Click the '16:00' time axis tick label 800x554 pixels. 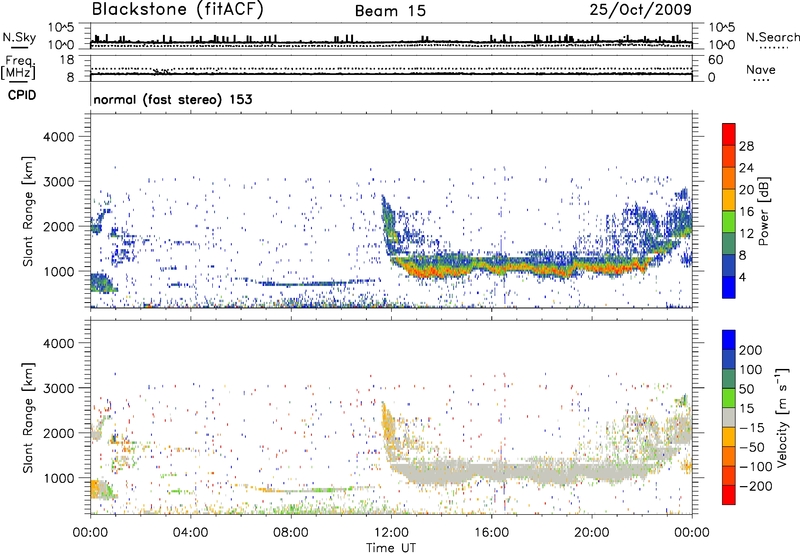[491, 533]
